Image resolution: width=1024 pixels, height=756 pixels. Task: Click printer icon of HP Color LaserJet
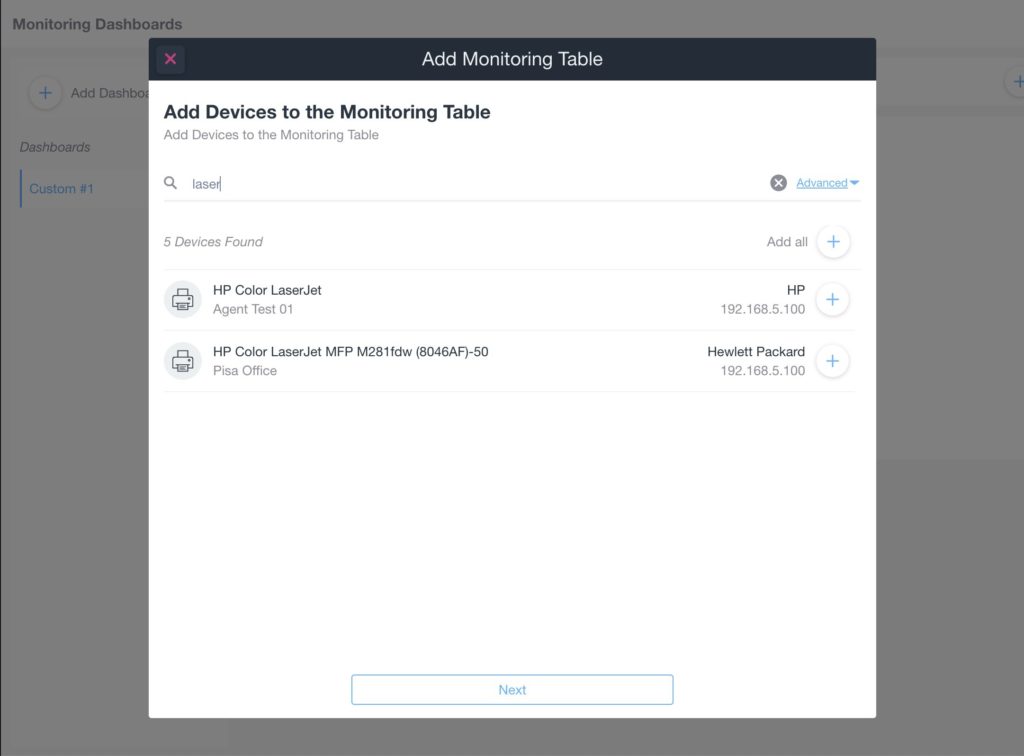[182, 300]
